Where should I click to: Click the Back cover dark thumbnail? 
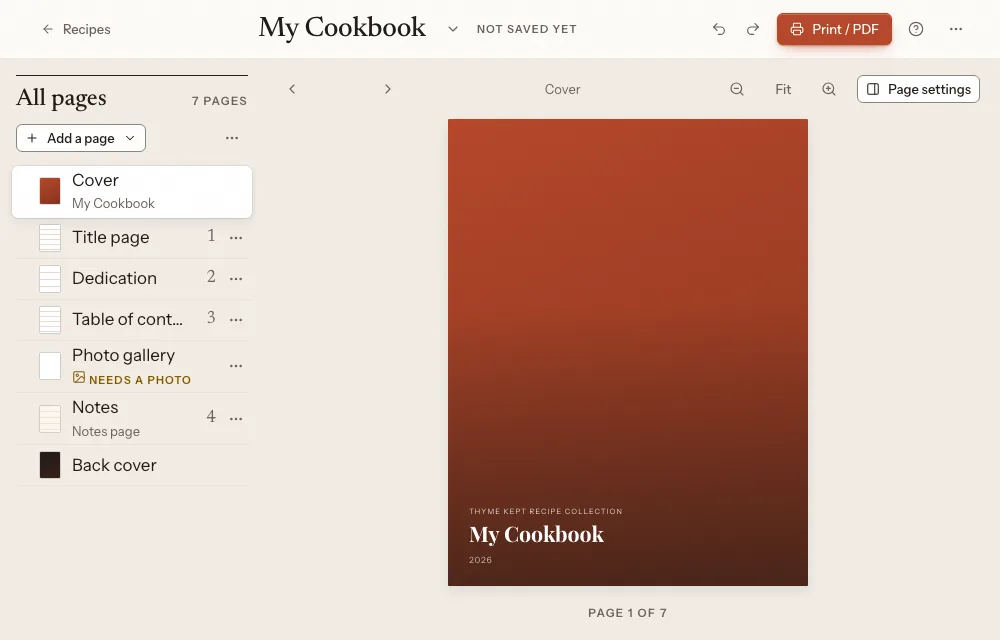click(50, 465)
